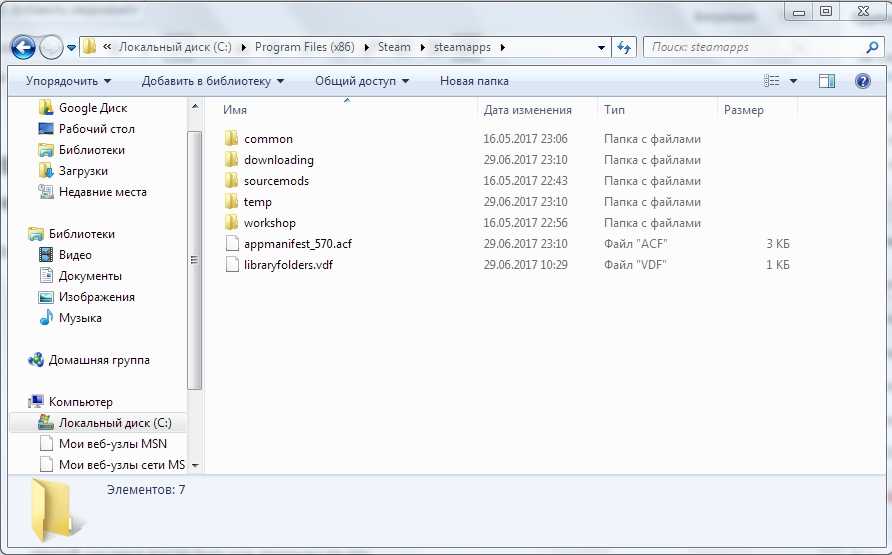Open Документы library
892x555 pixels.
90,276
